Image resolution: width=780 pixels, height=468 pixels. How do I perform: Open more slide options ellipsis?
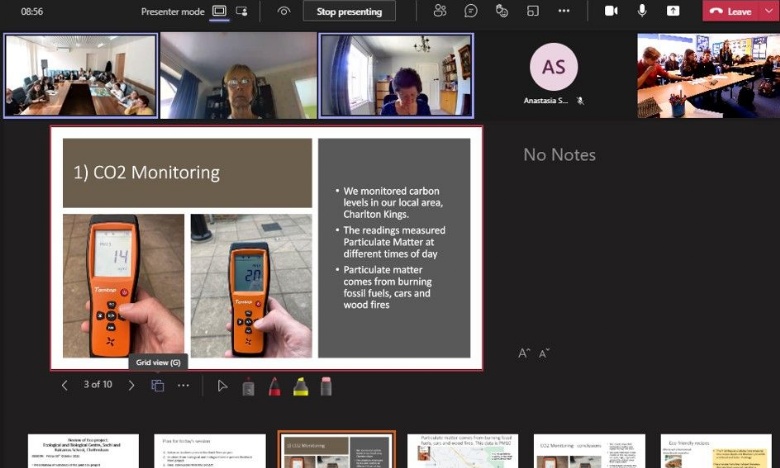click(x=183, y=385)
